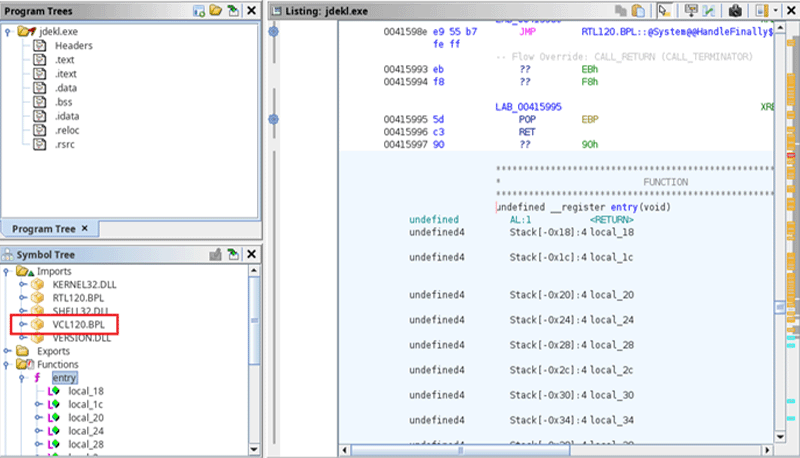Open the Listing toolbar dropdown arrow
The width and height of the screenshot is (800, 458).
pos(776,11)
